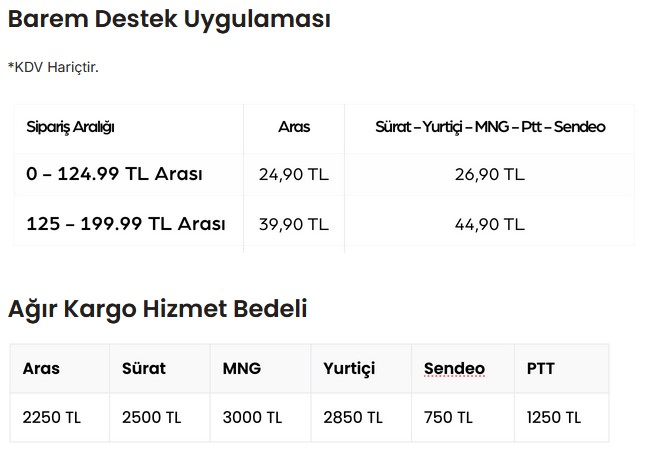
Task: Click the underlined Sendeo header
Action: click(x=454, y=369)
